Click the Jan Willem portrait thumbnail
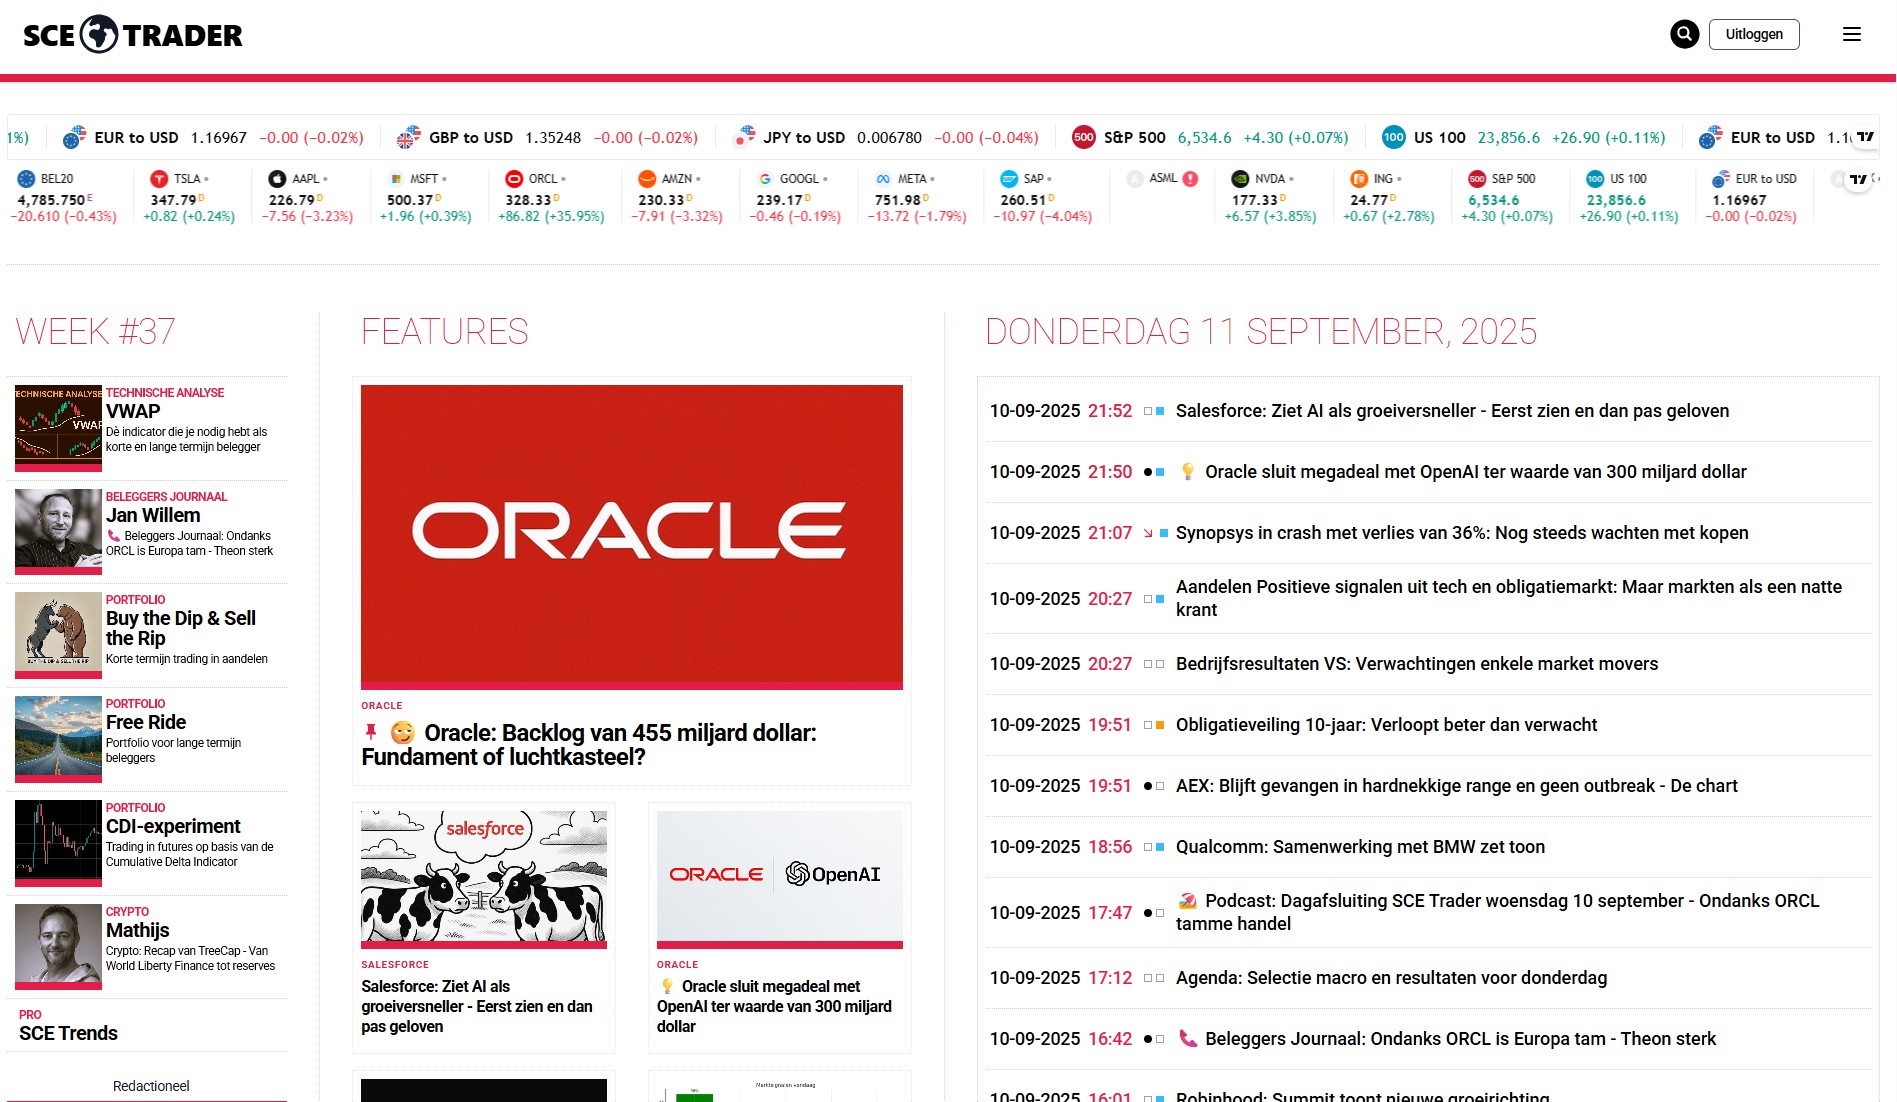This screenshot has width=1897, height=1102. tap(58, 531)
